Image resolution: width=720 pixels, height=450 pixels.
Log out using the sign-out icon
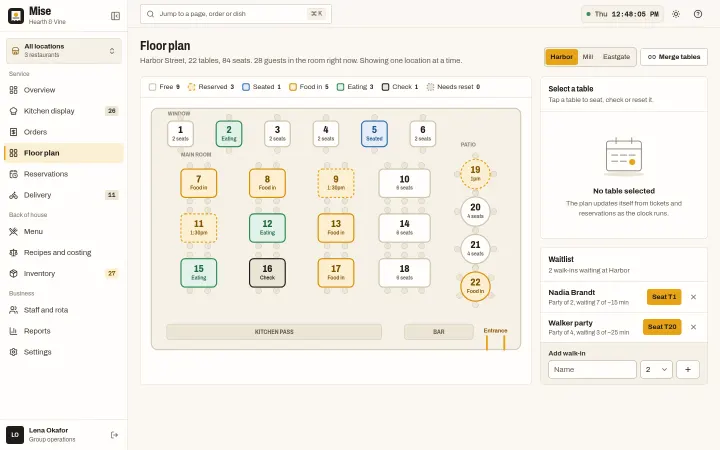pos(114,435)
